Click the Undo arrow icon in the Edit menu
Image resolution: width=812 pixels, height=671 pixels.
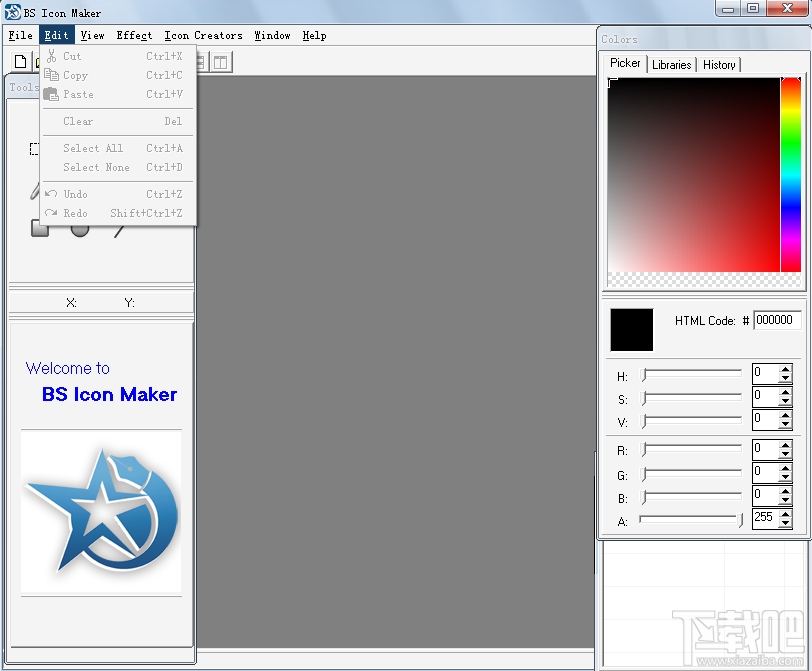[50, 193]
